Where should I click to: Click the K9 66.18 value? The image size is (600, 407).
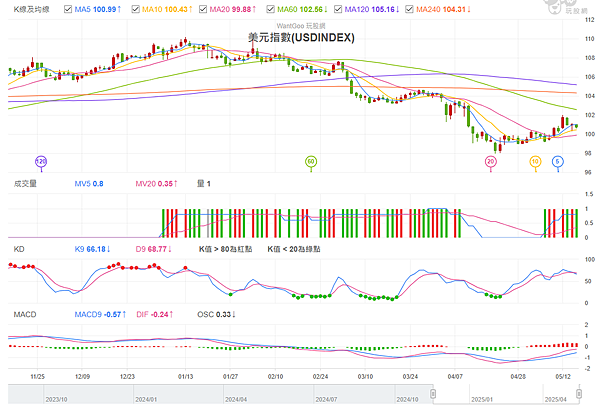[92, 249]
